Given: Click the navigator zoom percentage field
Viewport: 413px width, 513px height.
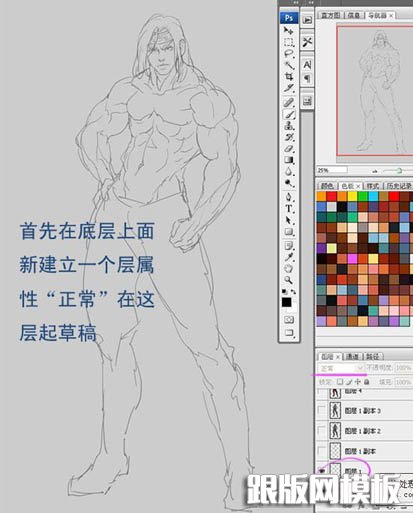Looking at the screenshot, I should [x=332, y=170].
